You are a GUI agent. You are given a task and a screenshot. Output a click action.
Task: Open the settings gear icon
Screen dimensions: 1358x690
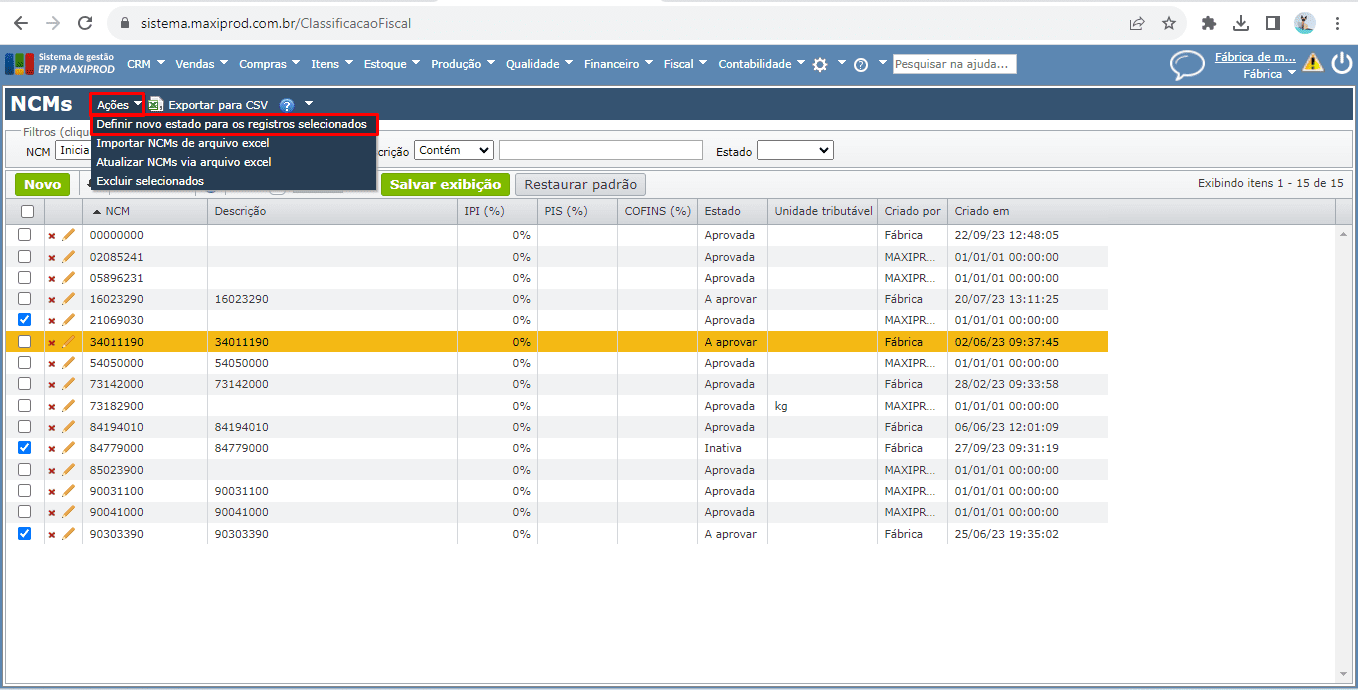pyautogui.click(x=820, y=64)
